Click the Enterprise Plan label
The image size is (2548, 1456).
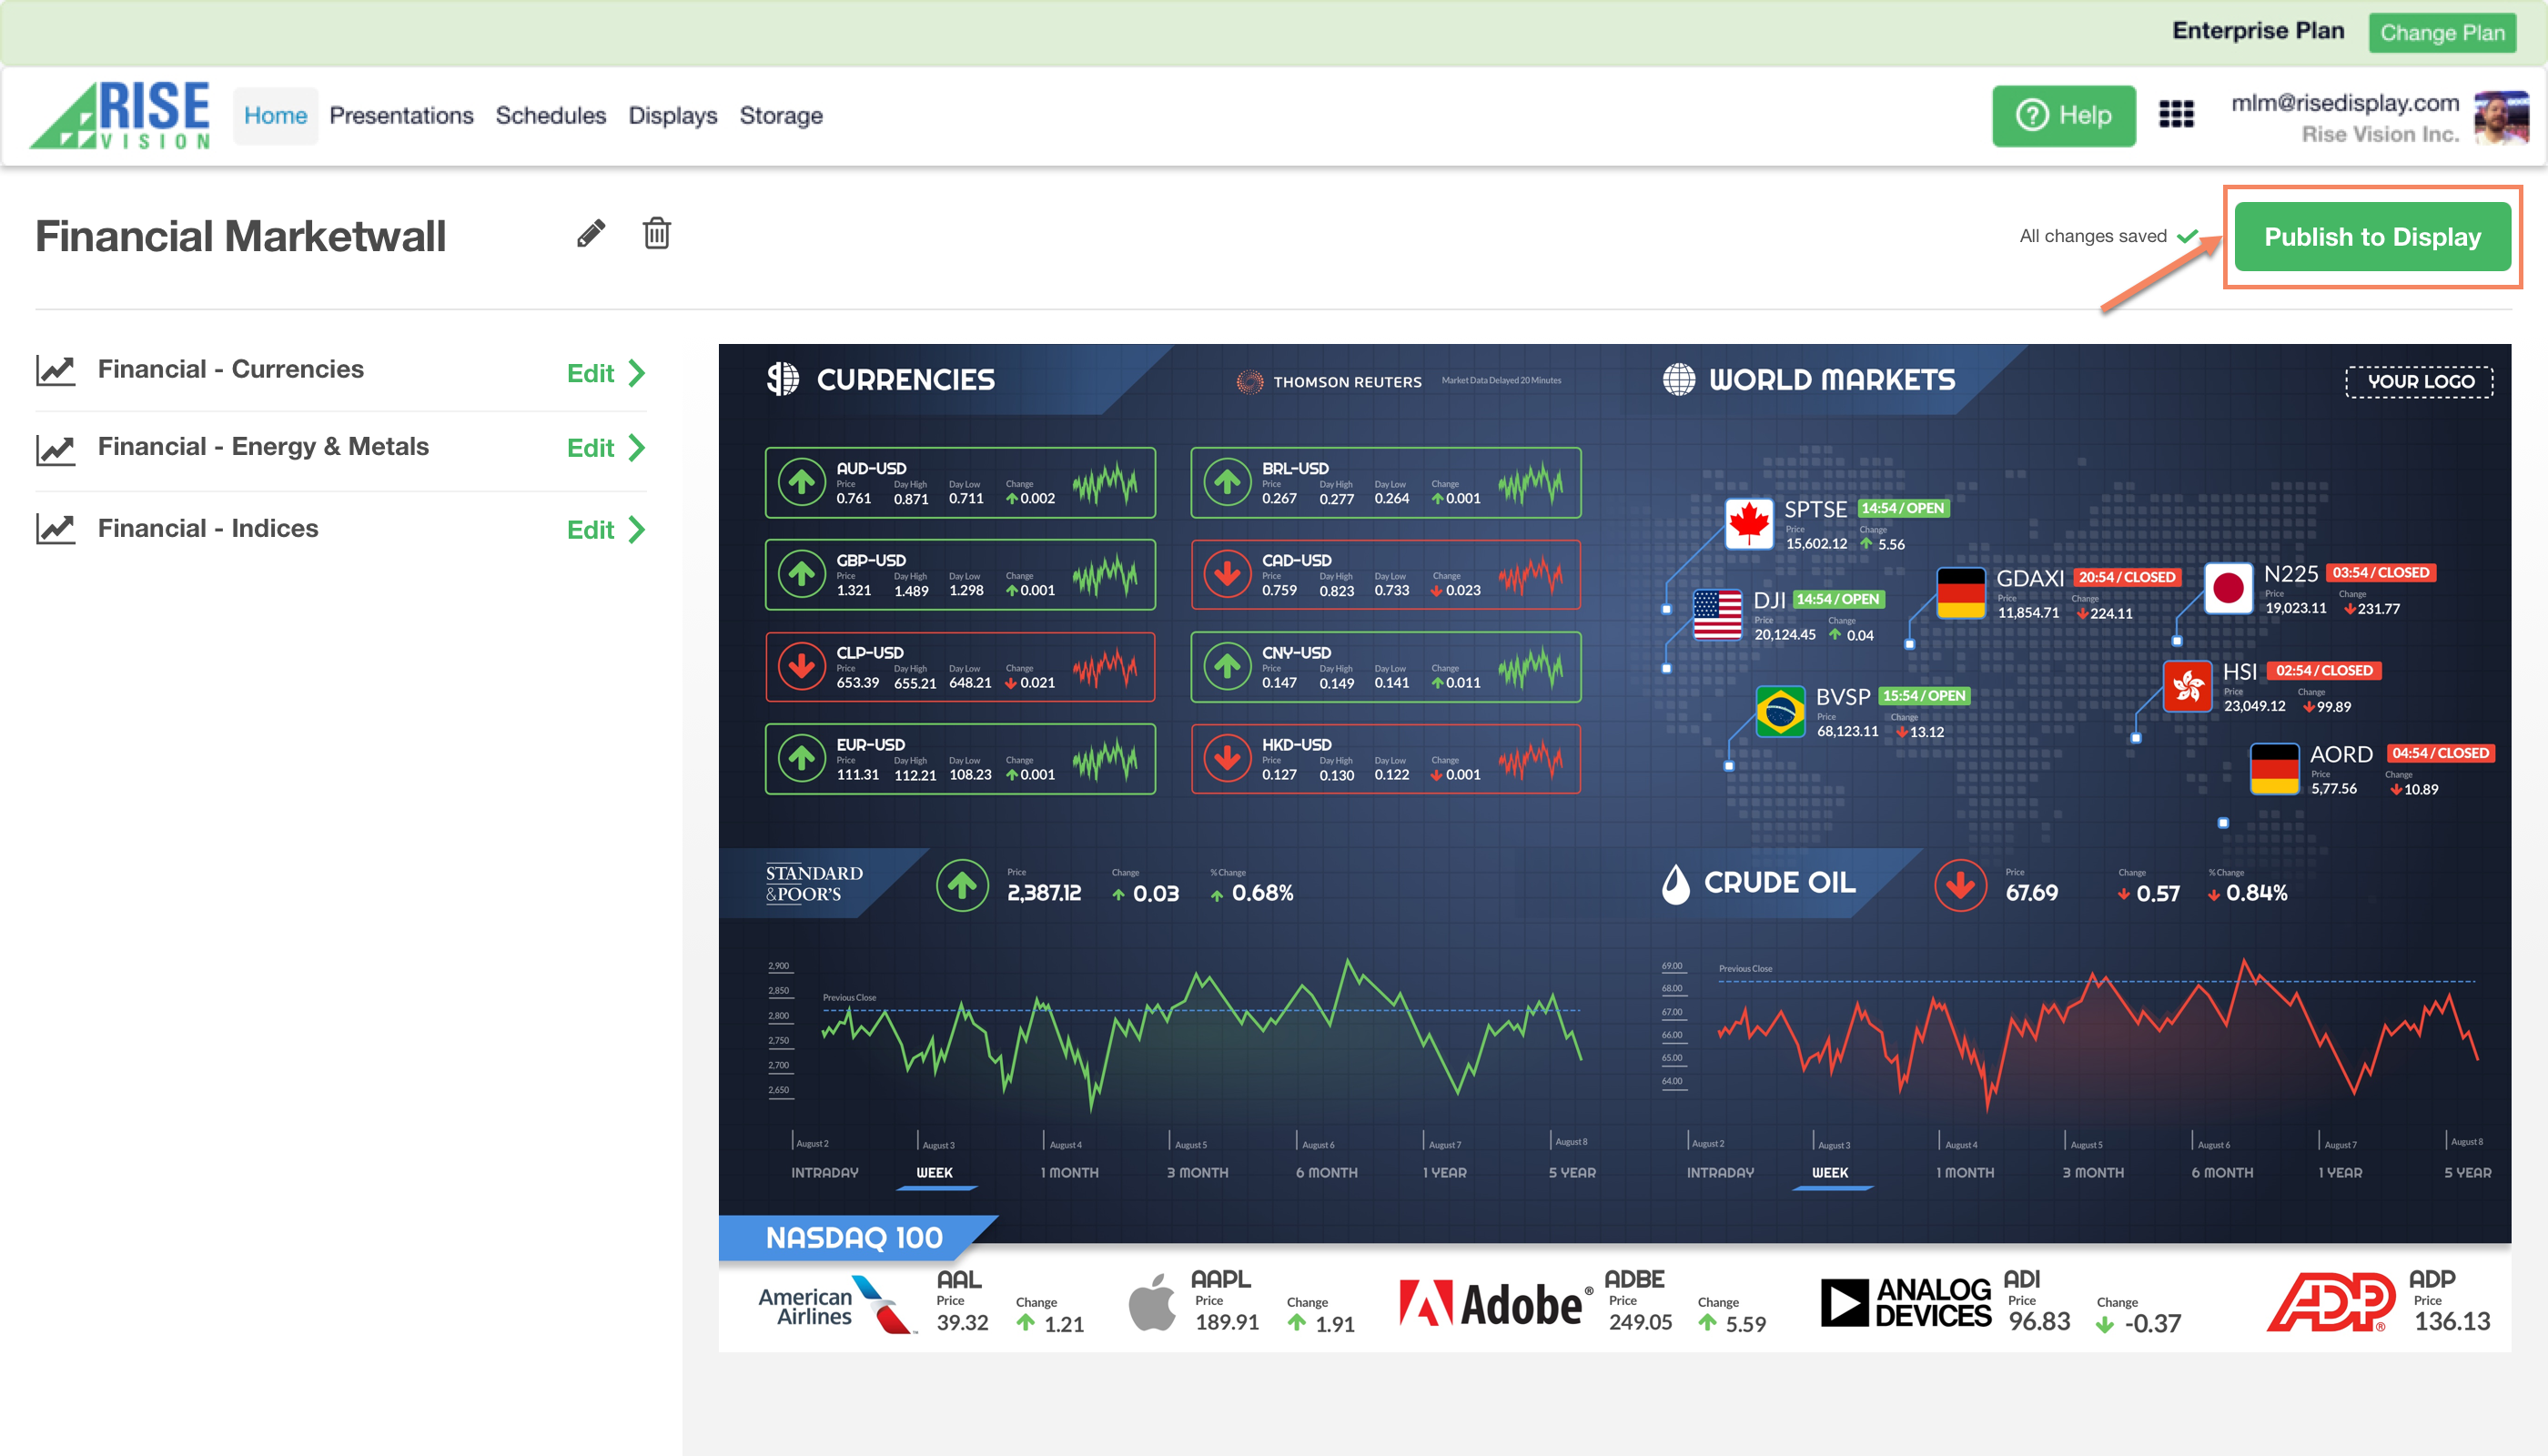tap(2258, 31)
